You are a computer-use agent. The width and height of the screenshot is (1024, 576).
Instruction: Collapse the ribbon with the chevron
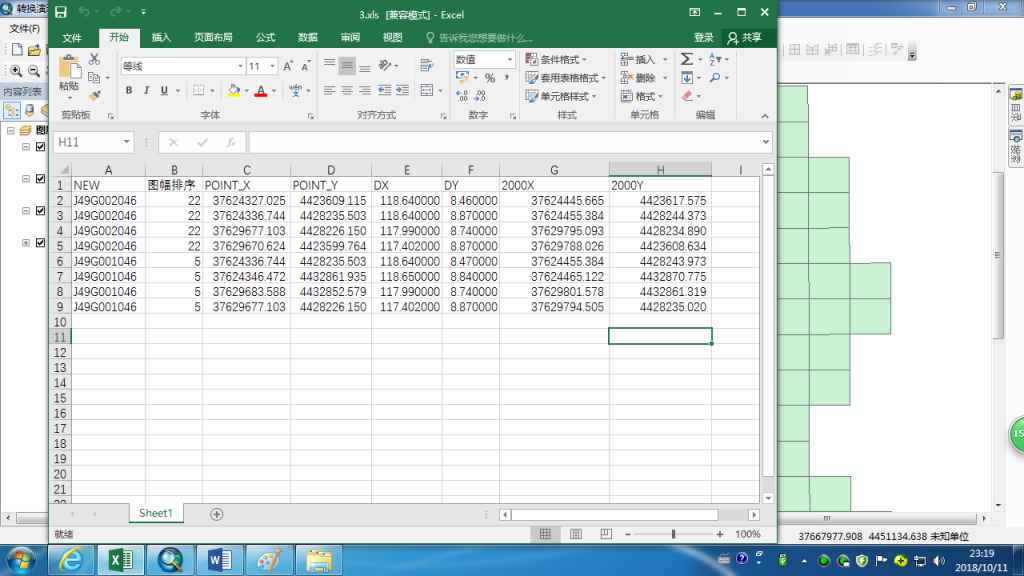(x=765, y=116)
